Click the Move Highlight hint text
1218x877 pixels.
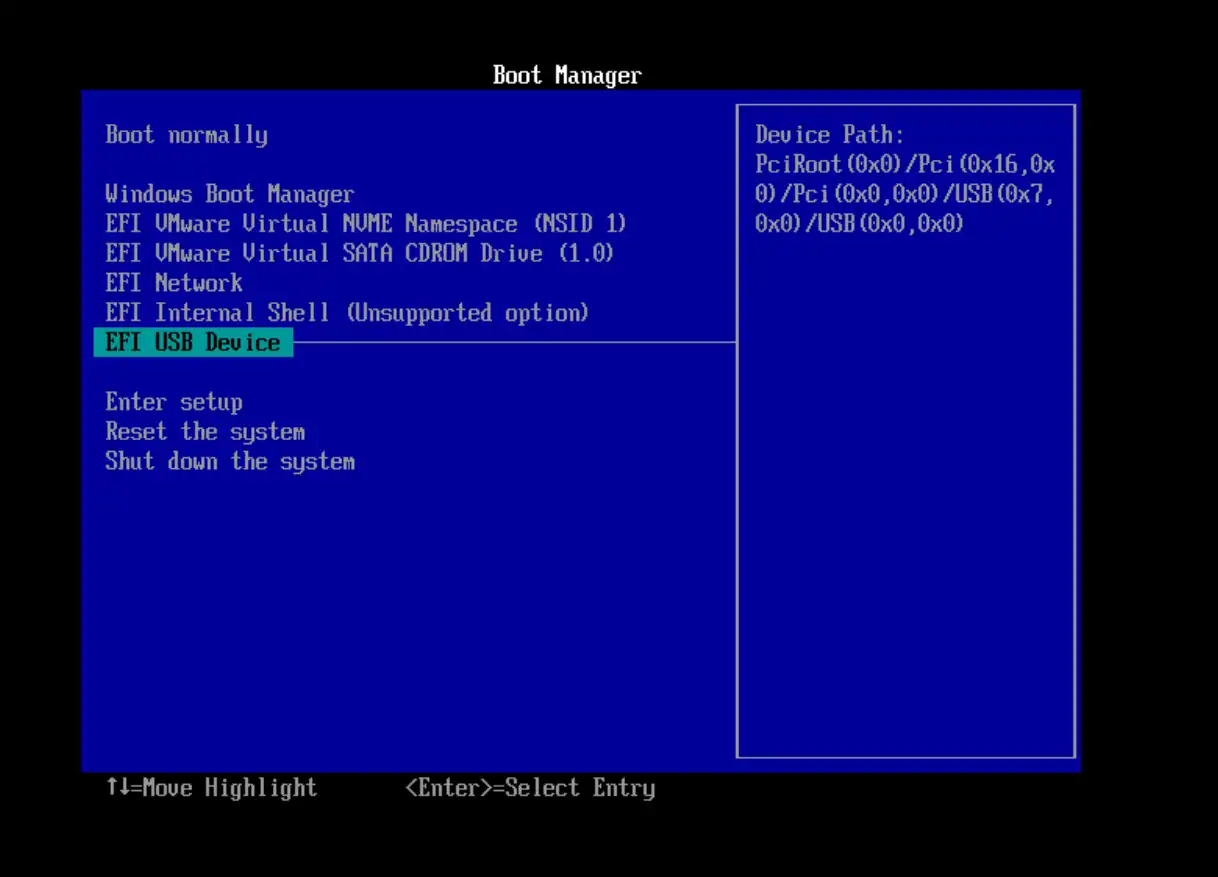tap(211, 788)
